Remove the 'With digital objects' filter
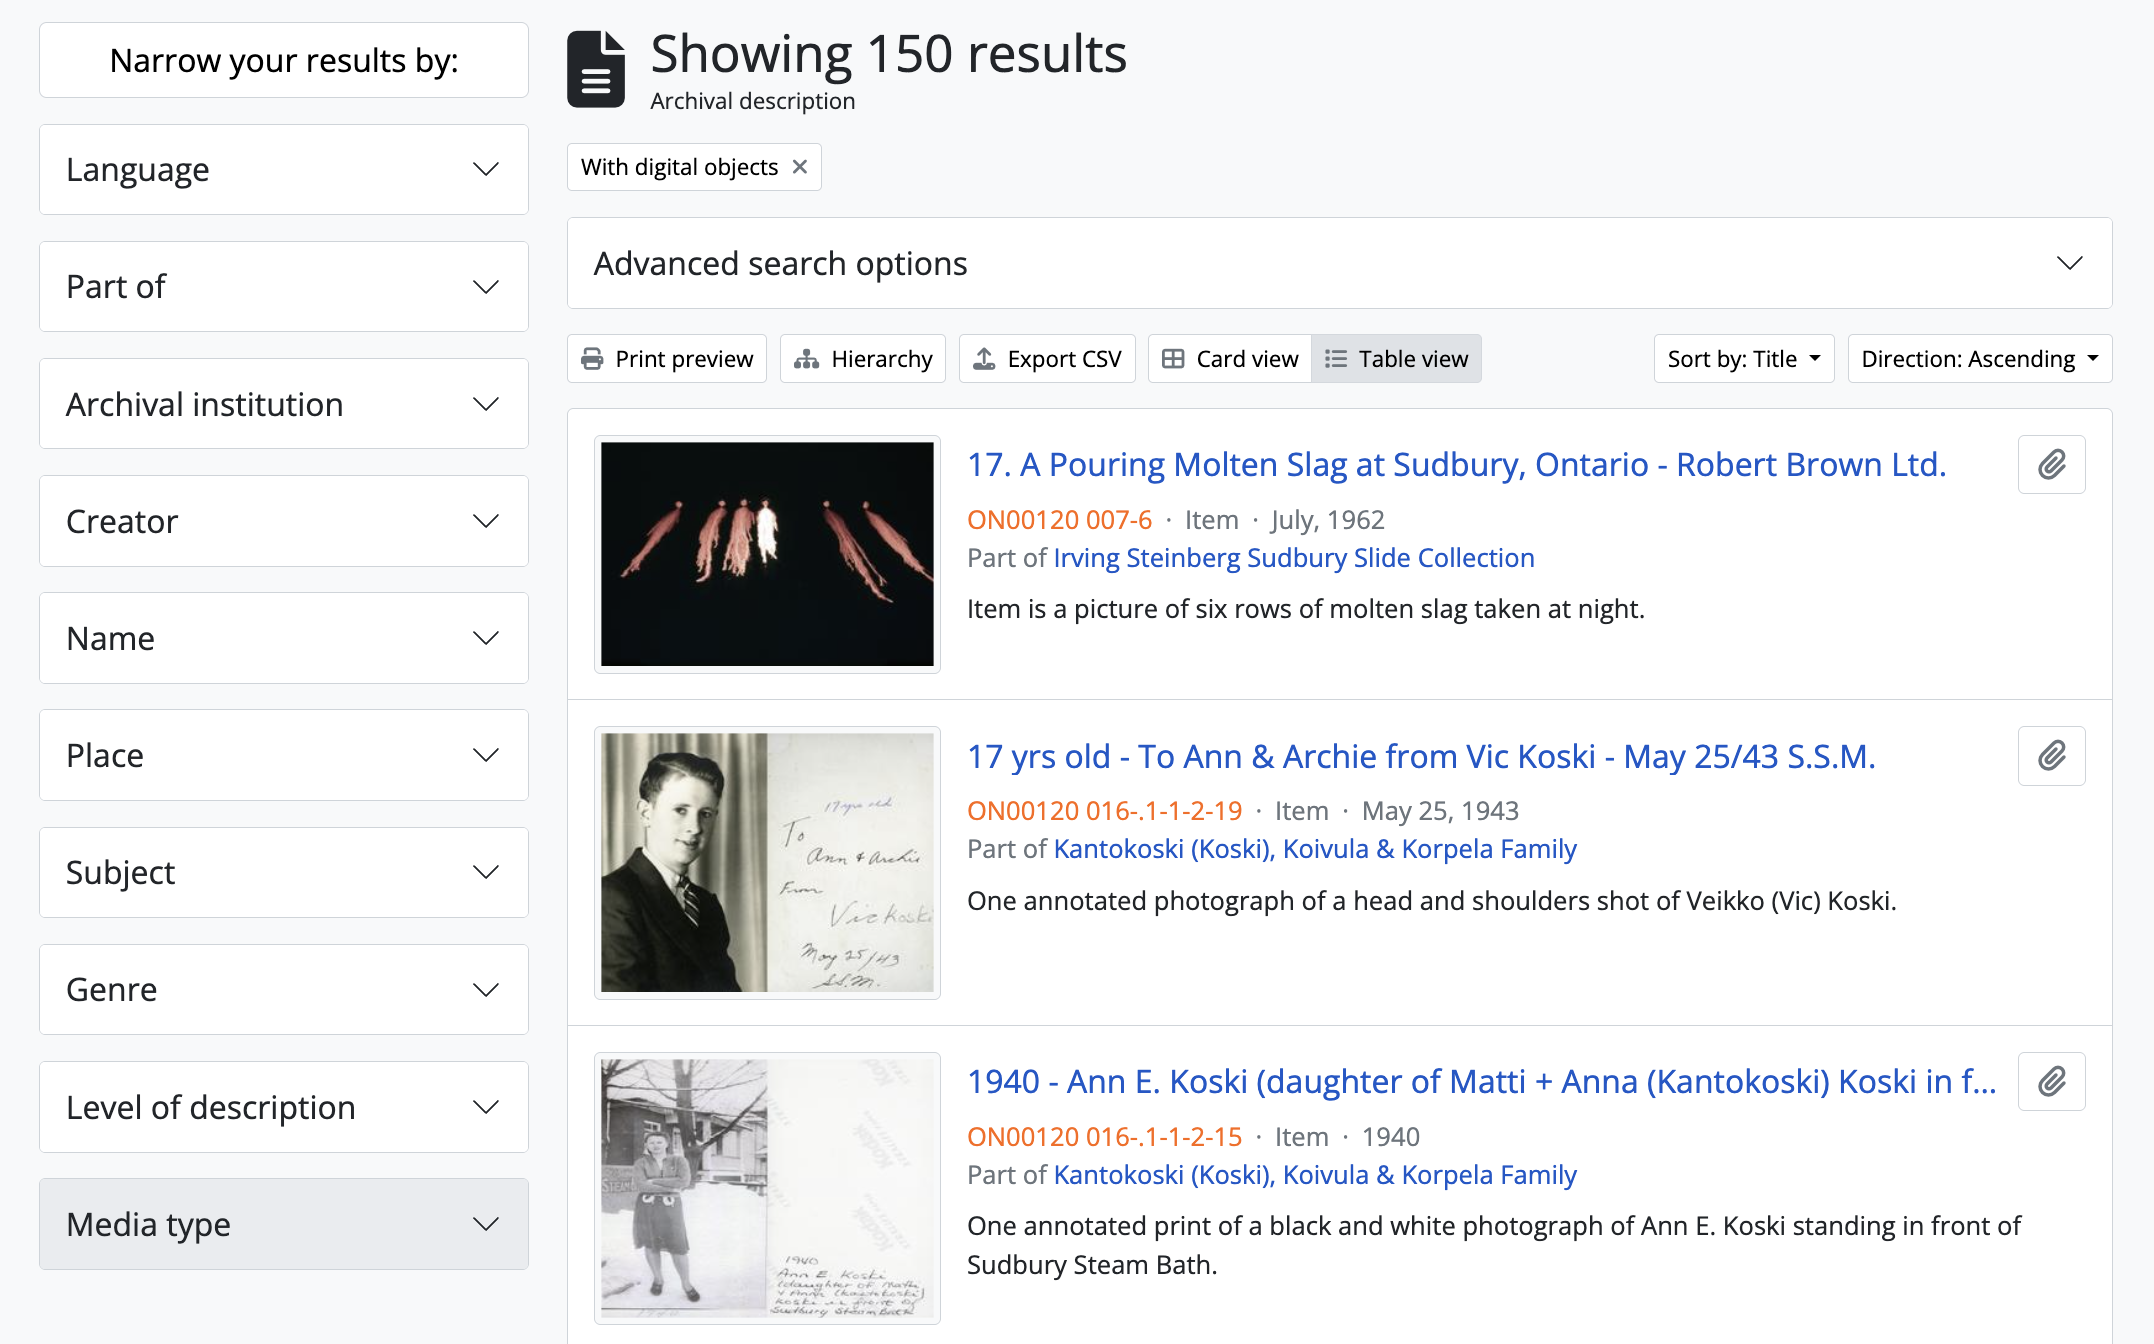 pos(799,167)
